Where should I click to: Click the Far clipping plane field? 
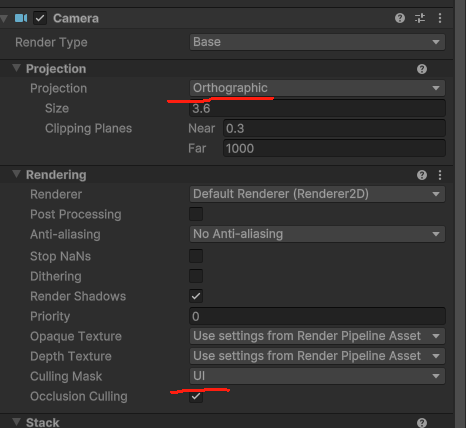pyautogui.click(x=334, y=148)
